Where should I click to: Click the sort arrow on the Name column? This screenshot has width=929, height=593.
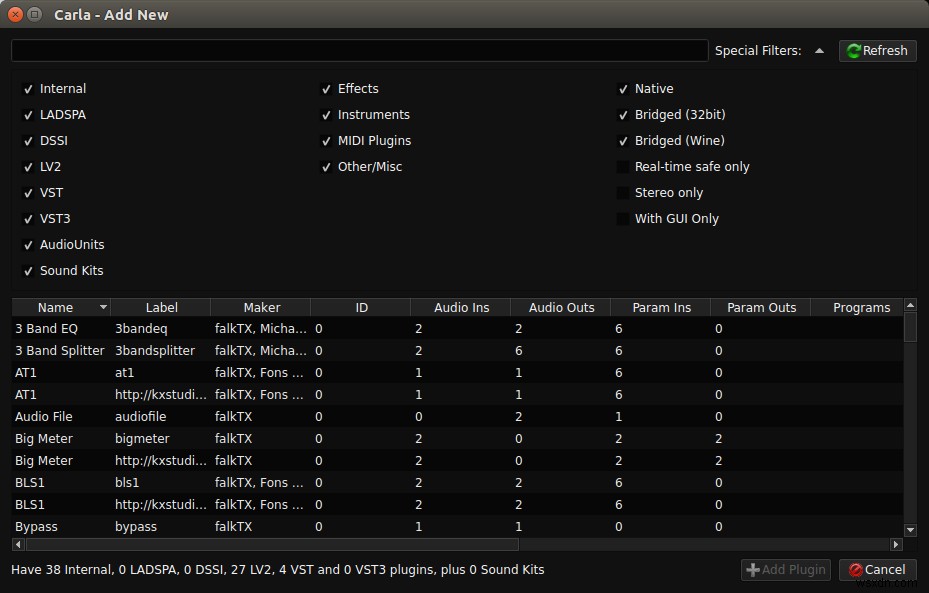pyautogui.click(x=103, y=307)
